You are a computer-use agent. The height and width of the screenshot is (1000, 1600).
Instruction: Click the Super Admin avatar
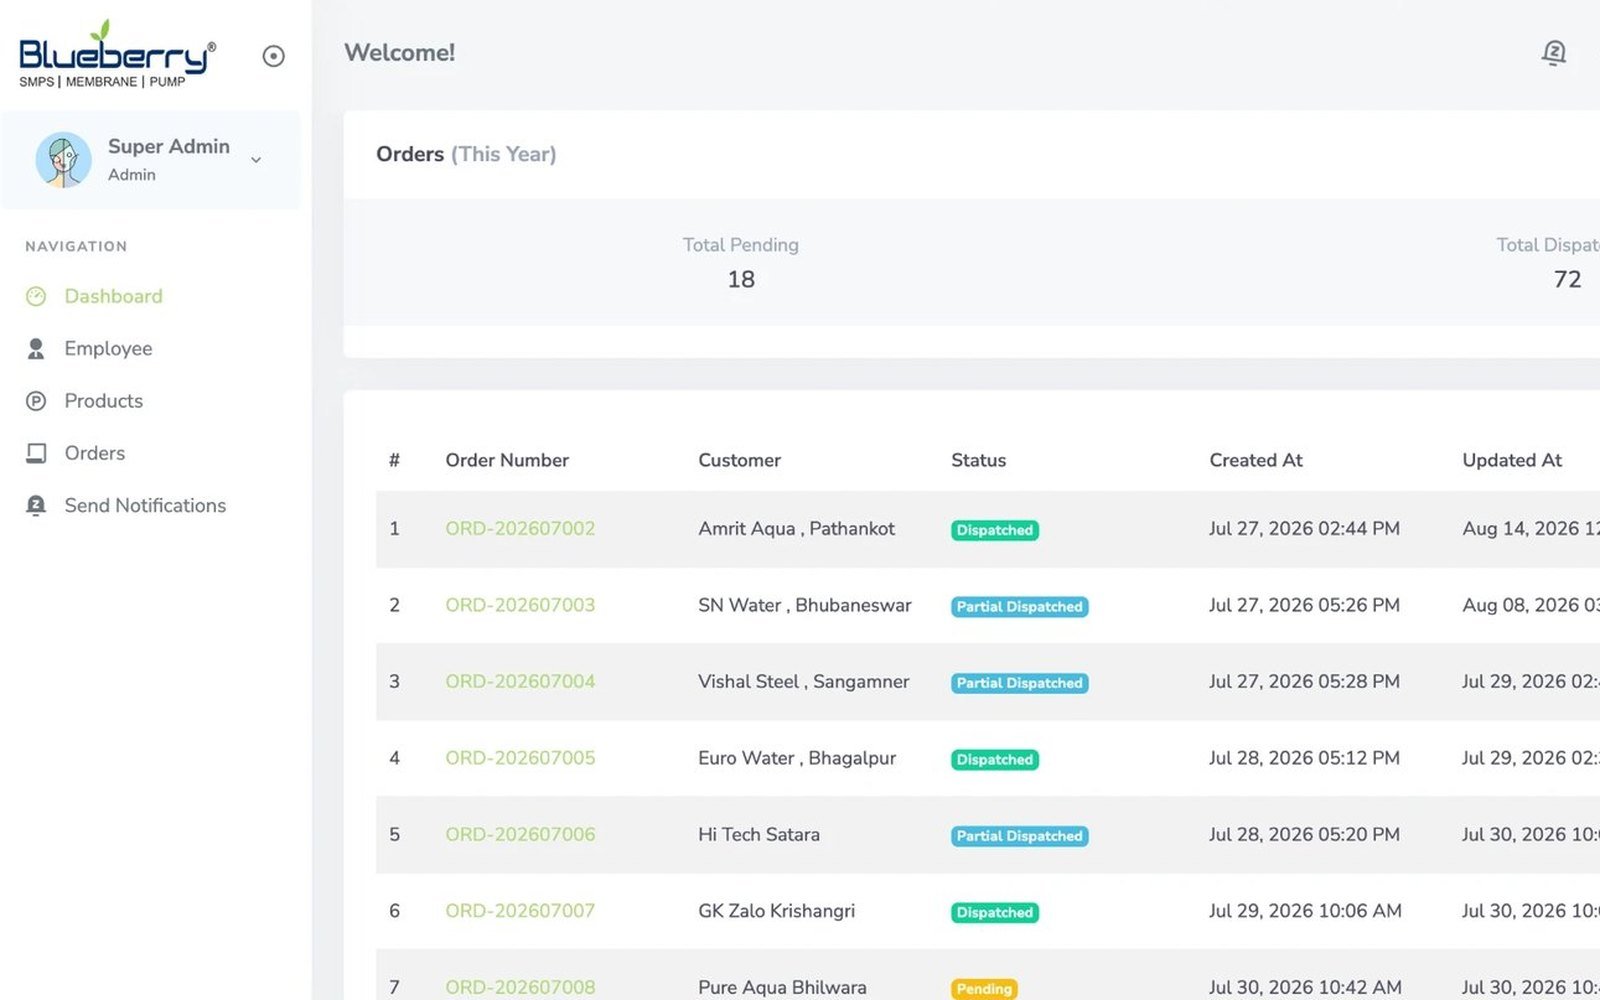pyautogui.click(x=63, y=160)
